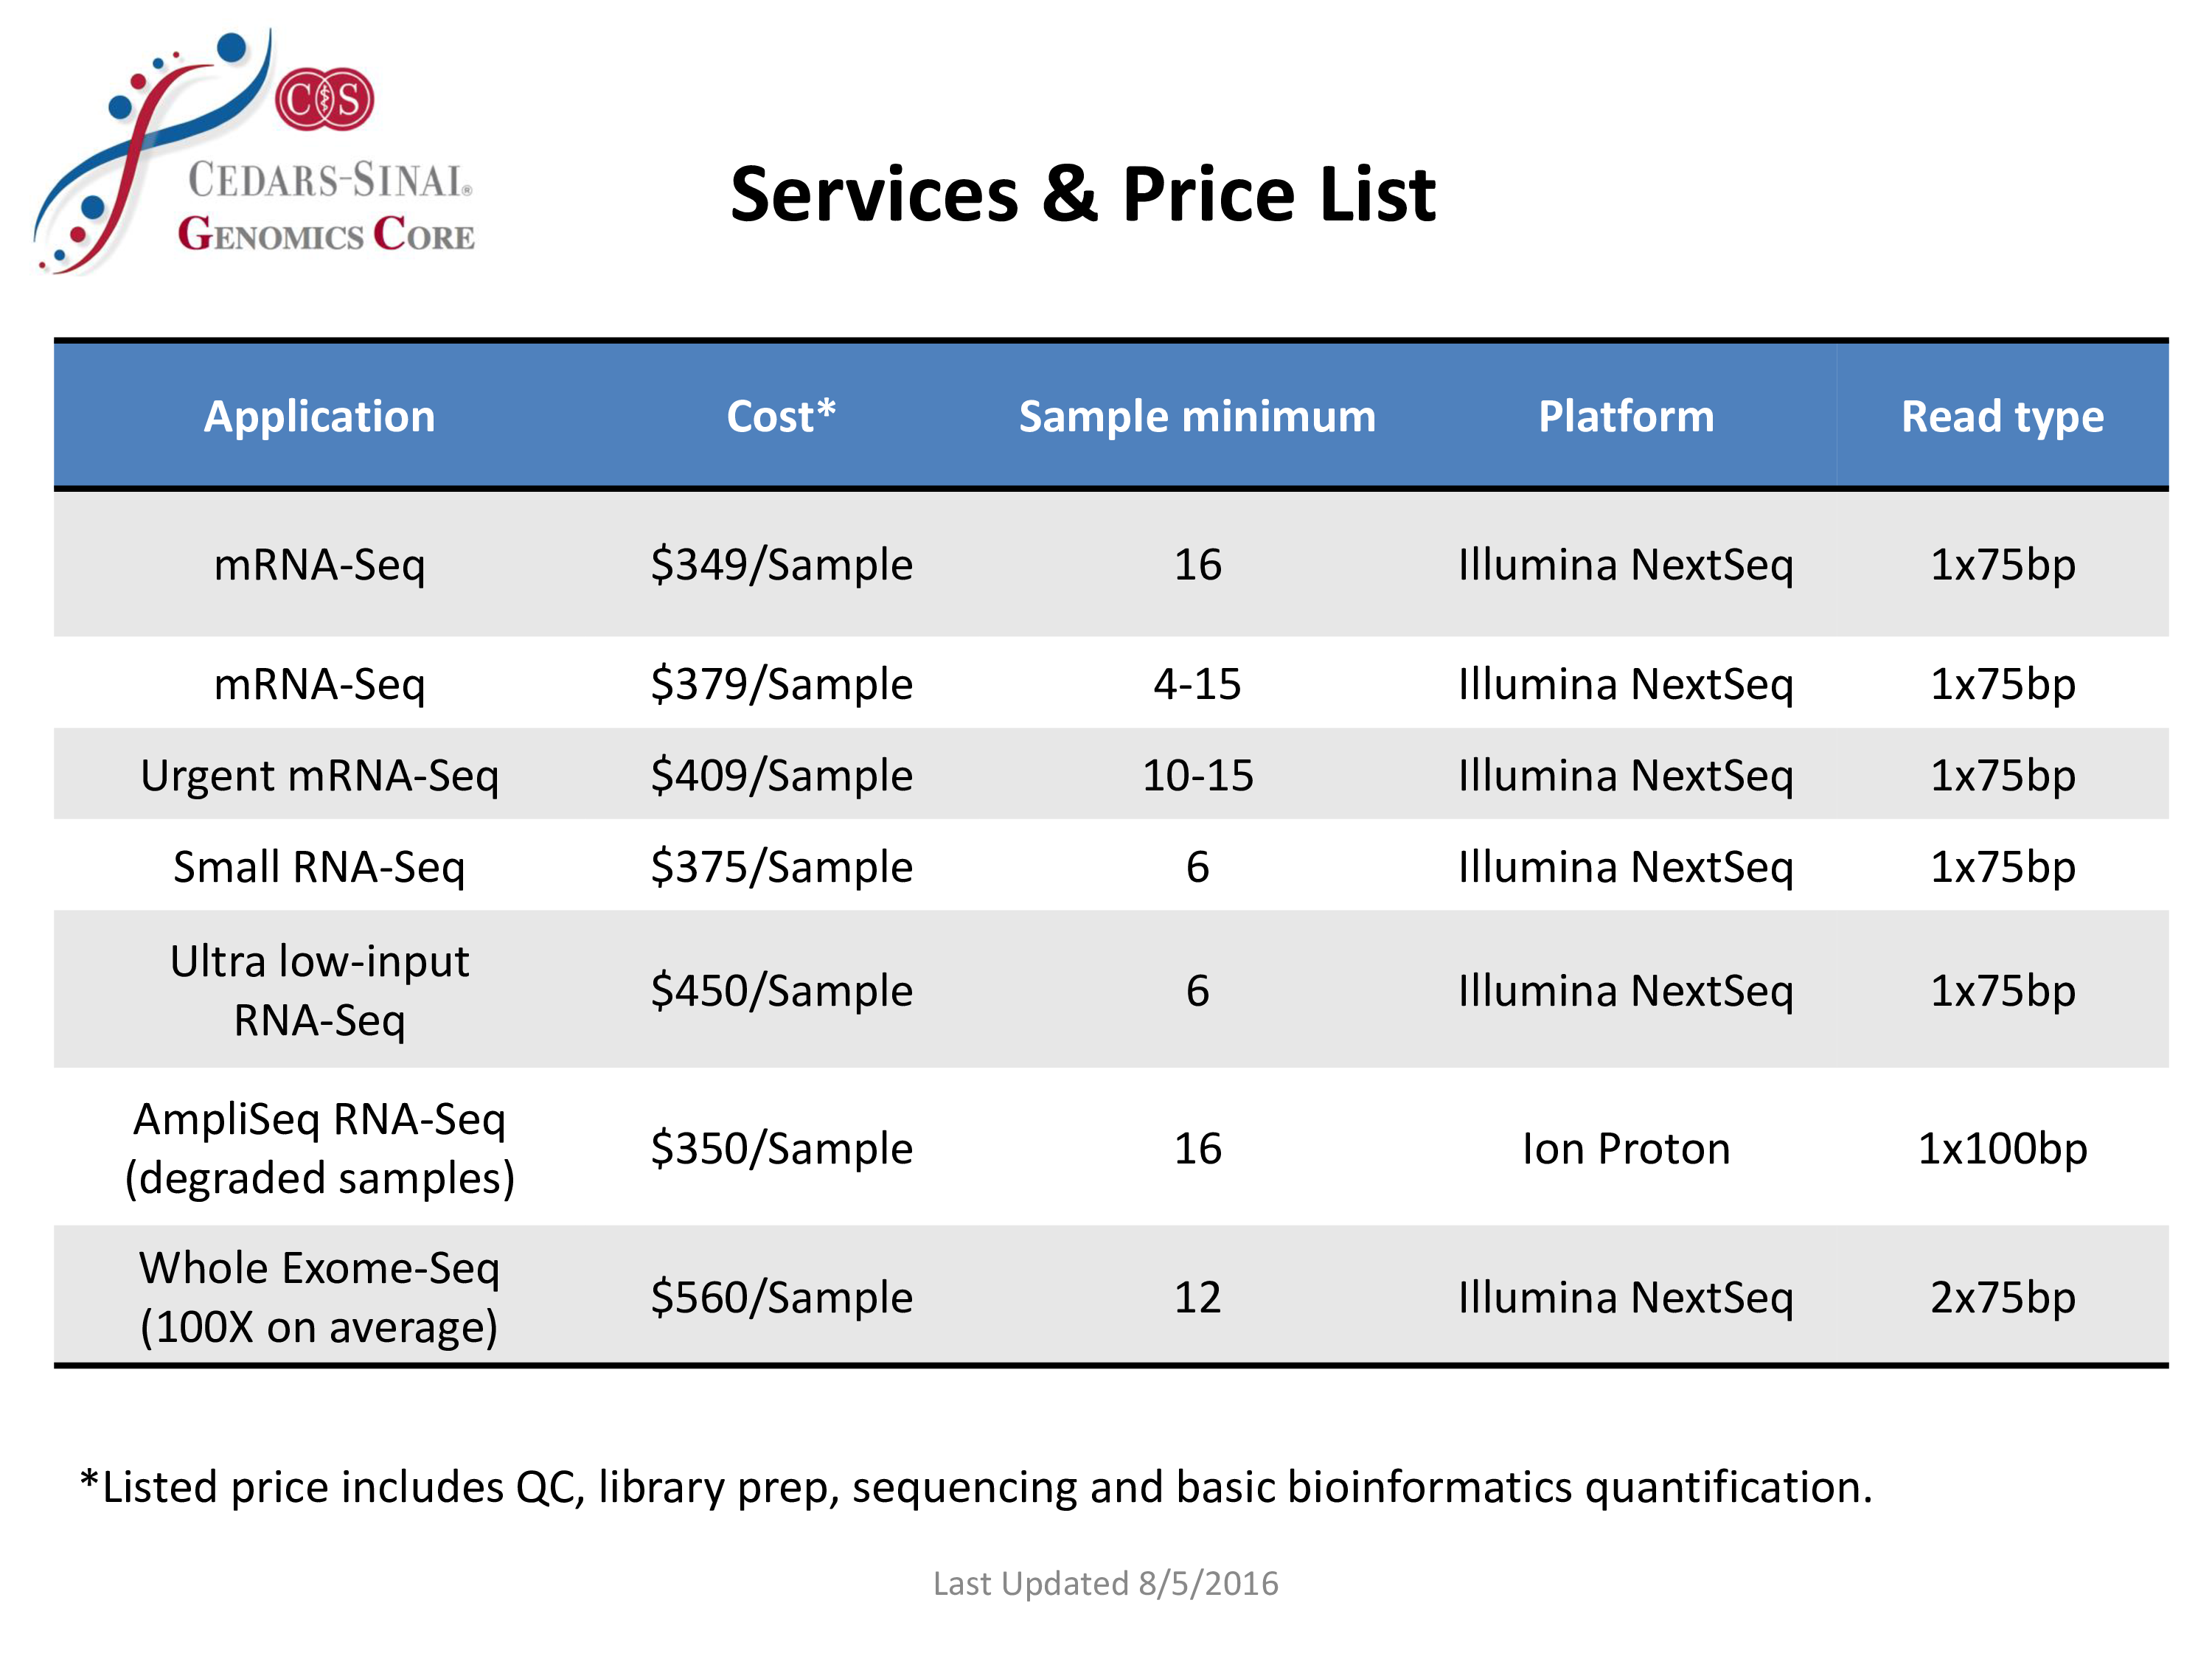Select the Ultra low-input RNA-Seq cell
The height and width of the screenshot is (1659, 2212).
tap(320, 990)
